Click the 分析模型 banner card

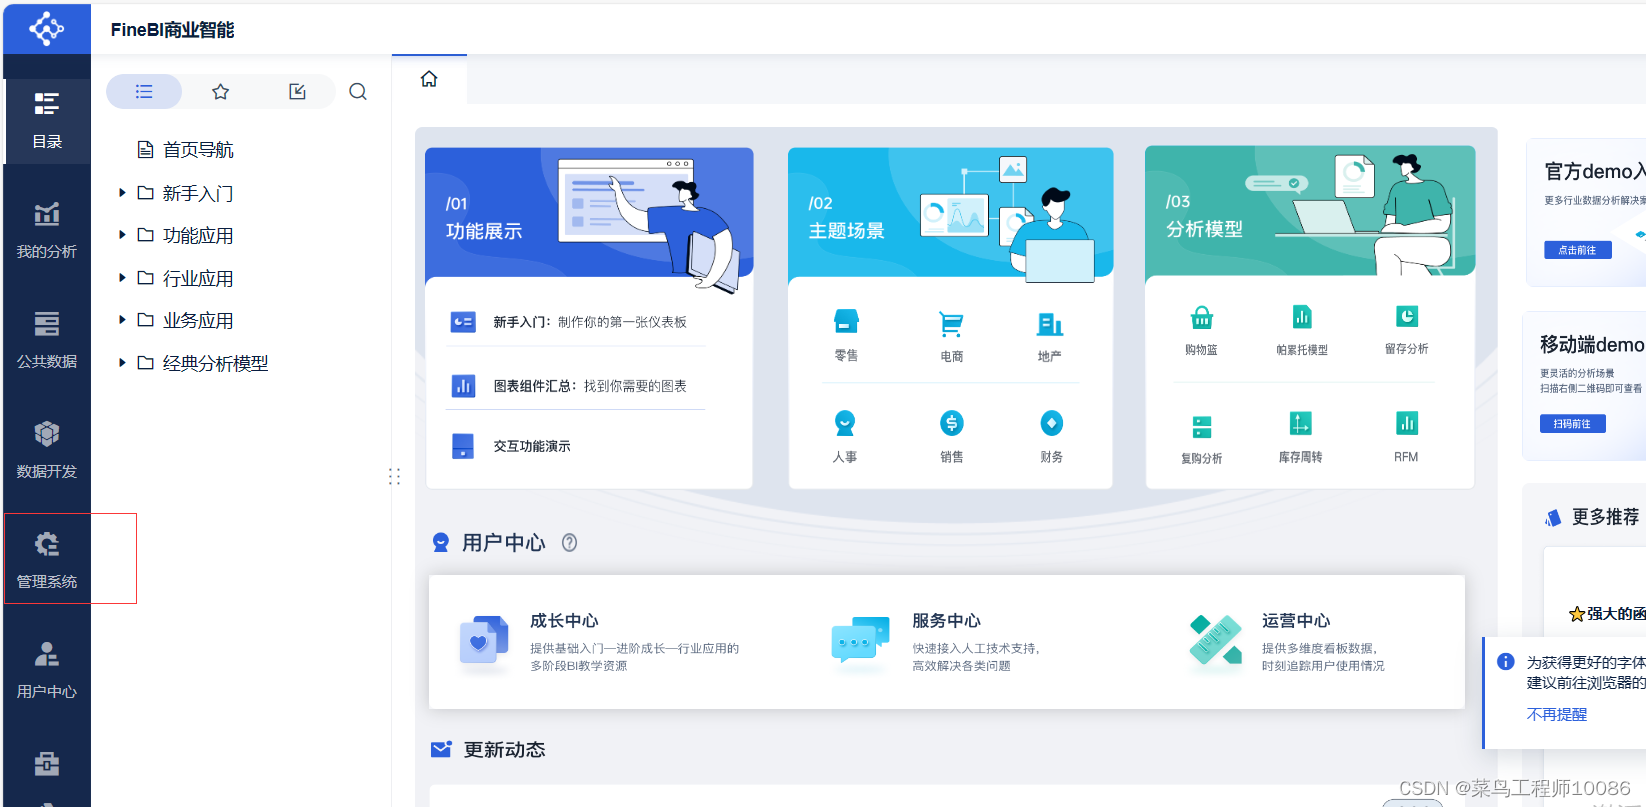1310,210
